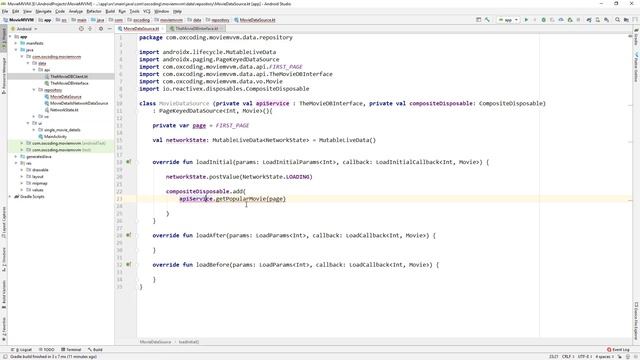The height and width of the screenshot is (360, 640).
Task: Open the VCS menu
Action: tap(147, 11)
